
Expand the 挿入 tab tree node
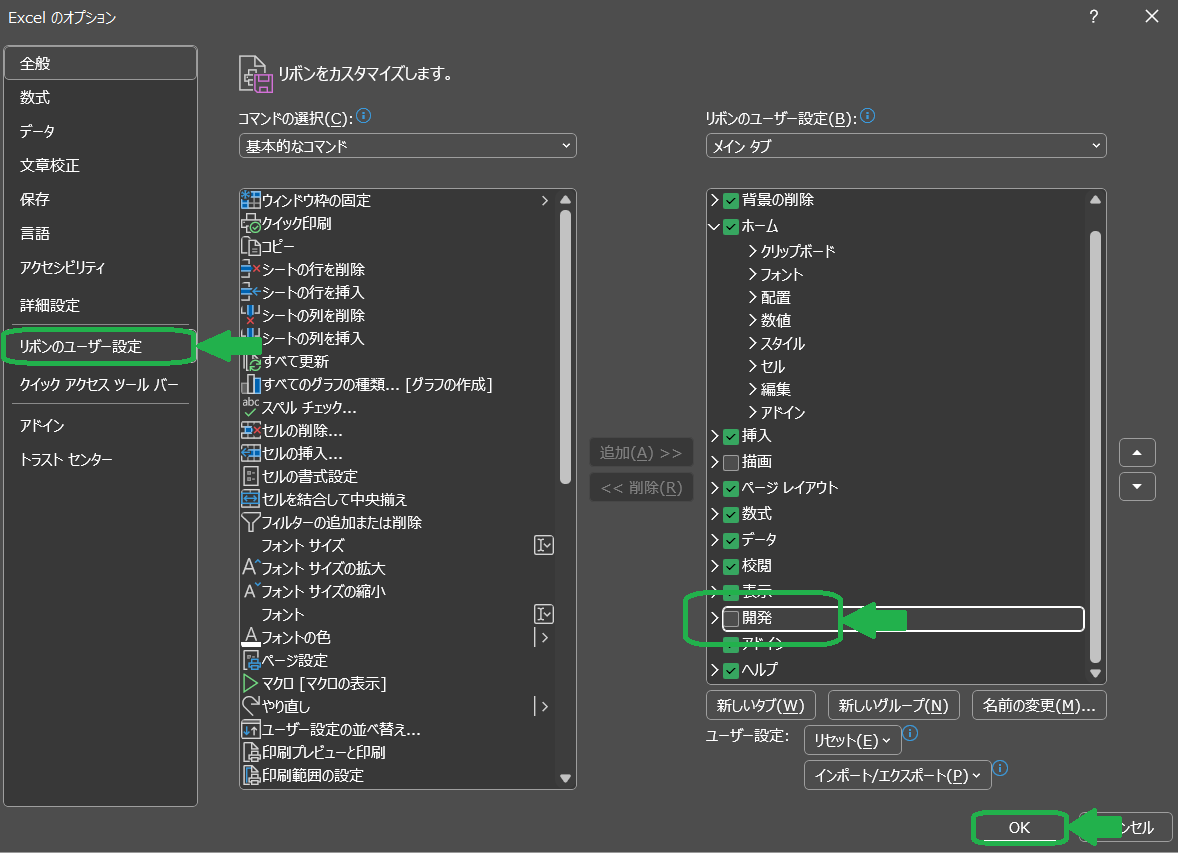coord(714,436)
